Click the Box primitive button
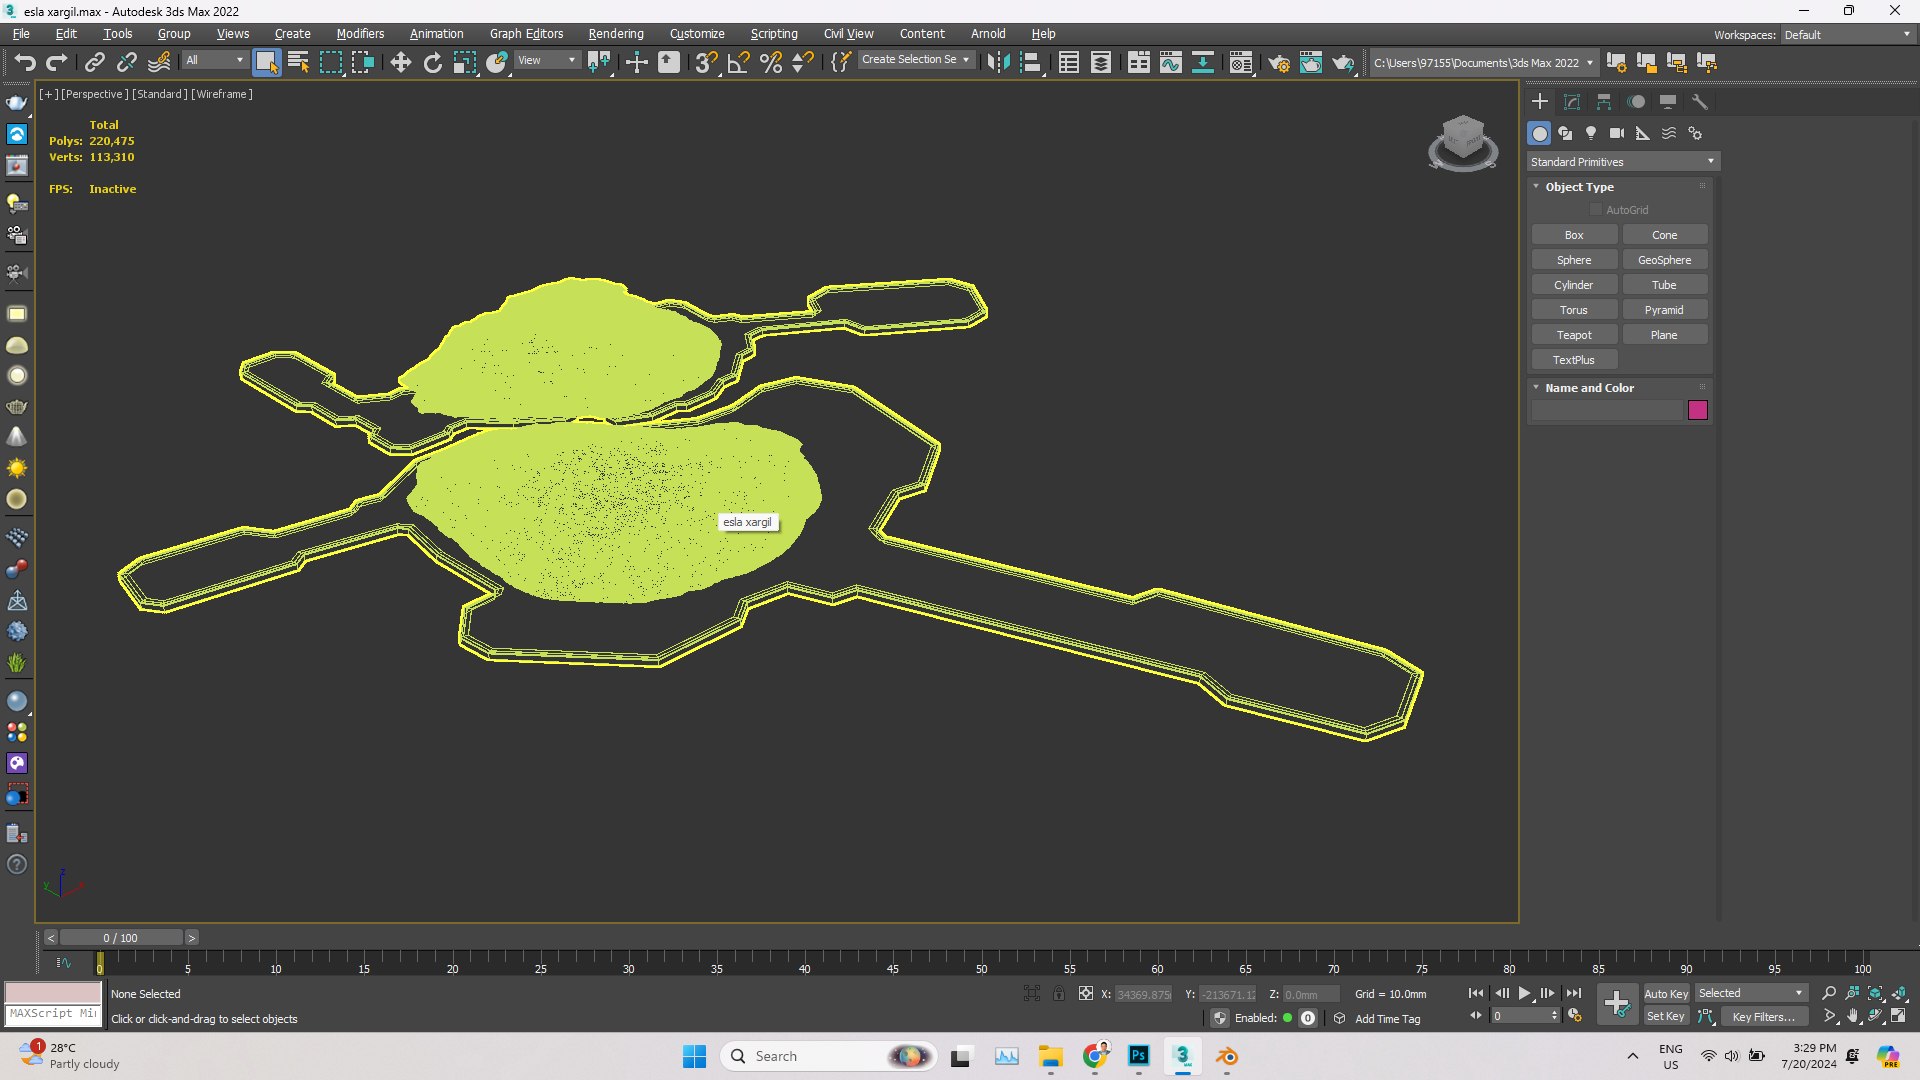This screenshot has height=1080, width=1920. click(1574, 235)
